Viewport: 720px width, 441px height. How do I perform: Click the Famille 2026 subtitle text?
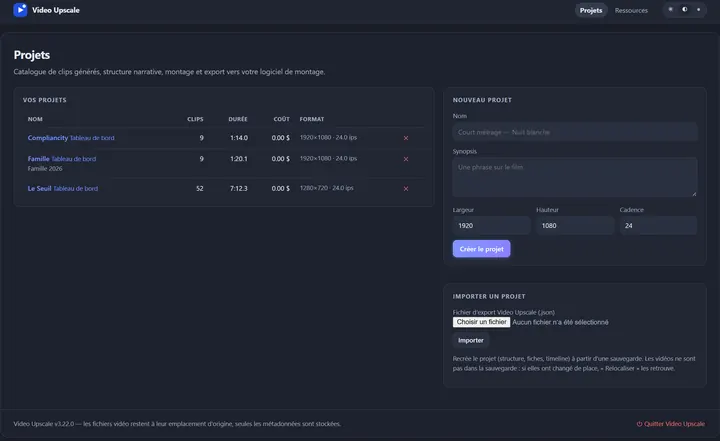[45, 169]
